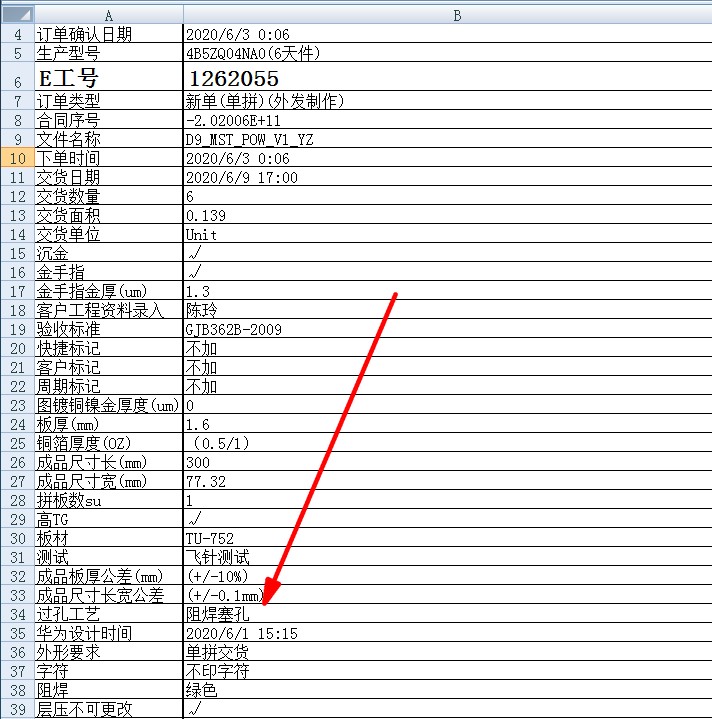Click cell with name 陈玲
712x719 pixels.
pos(447,310)
